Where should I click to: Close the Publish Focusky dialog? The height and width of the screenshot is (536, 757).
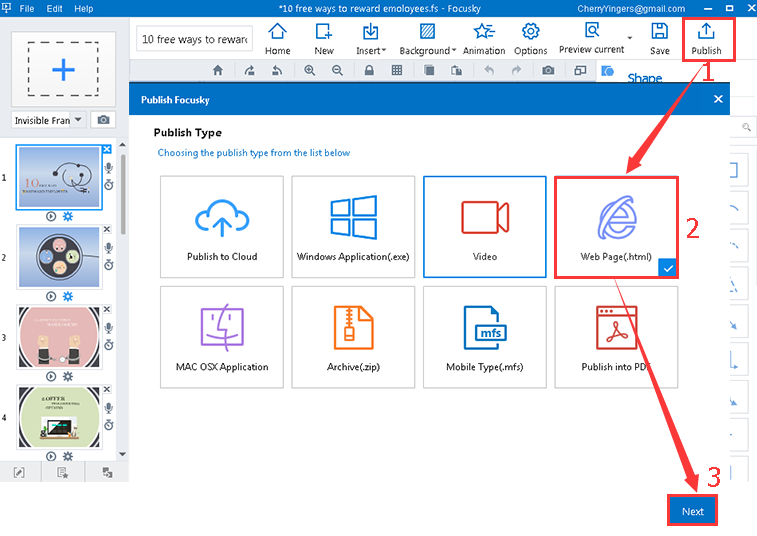point(718,99)
